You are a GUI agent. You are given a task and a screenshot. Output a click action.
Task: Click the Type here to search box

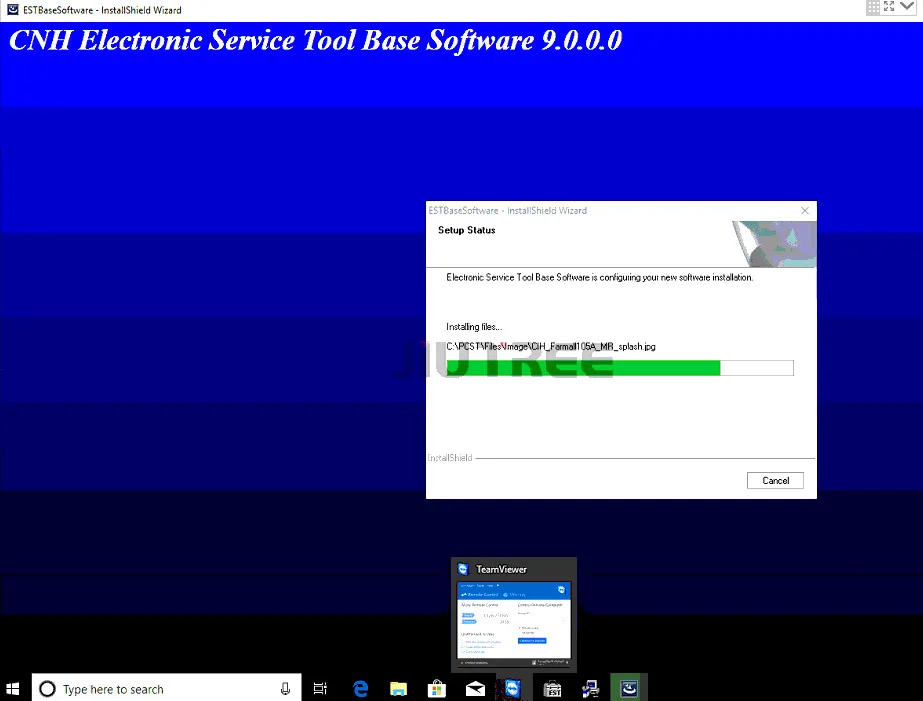(x=167, y=688)
